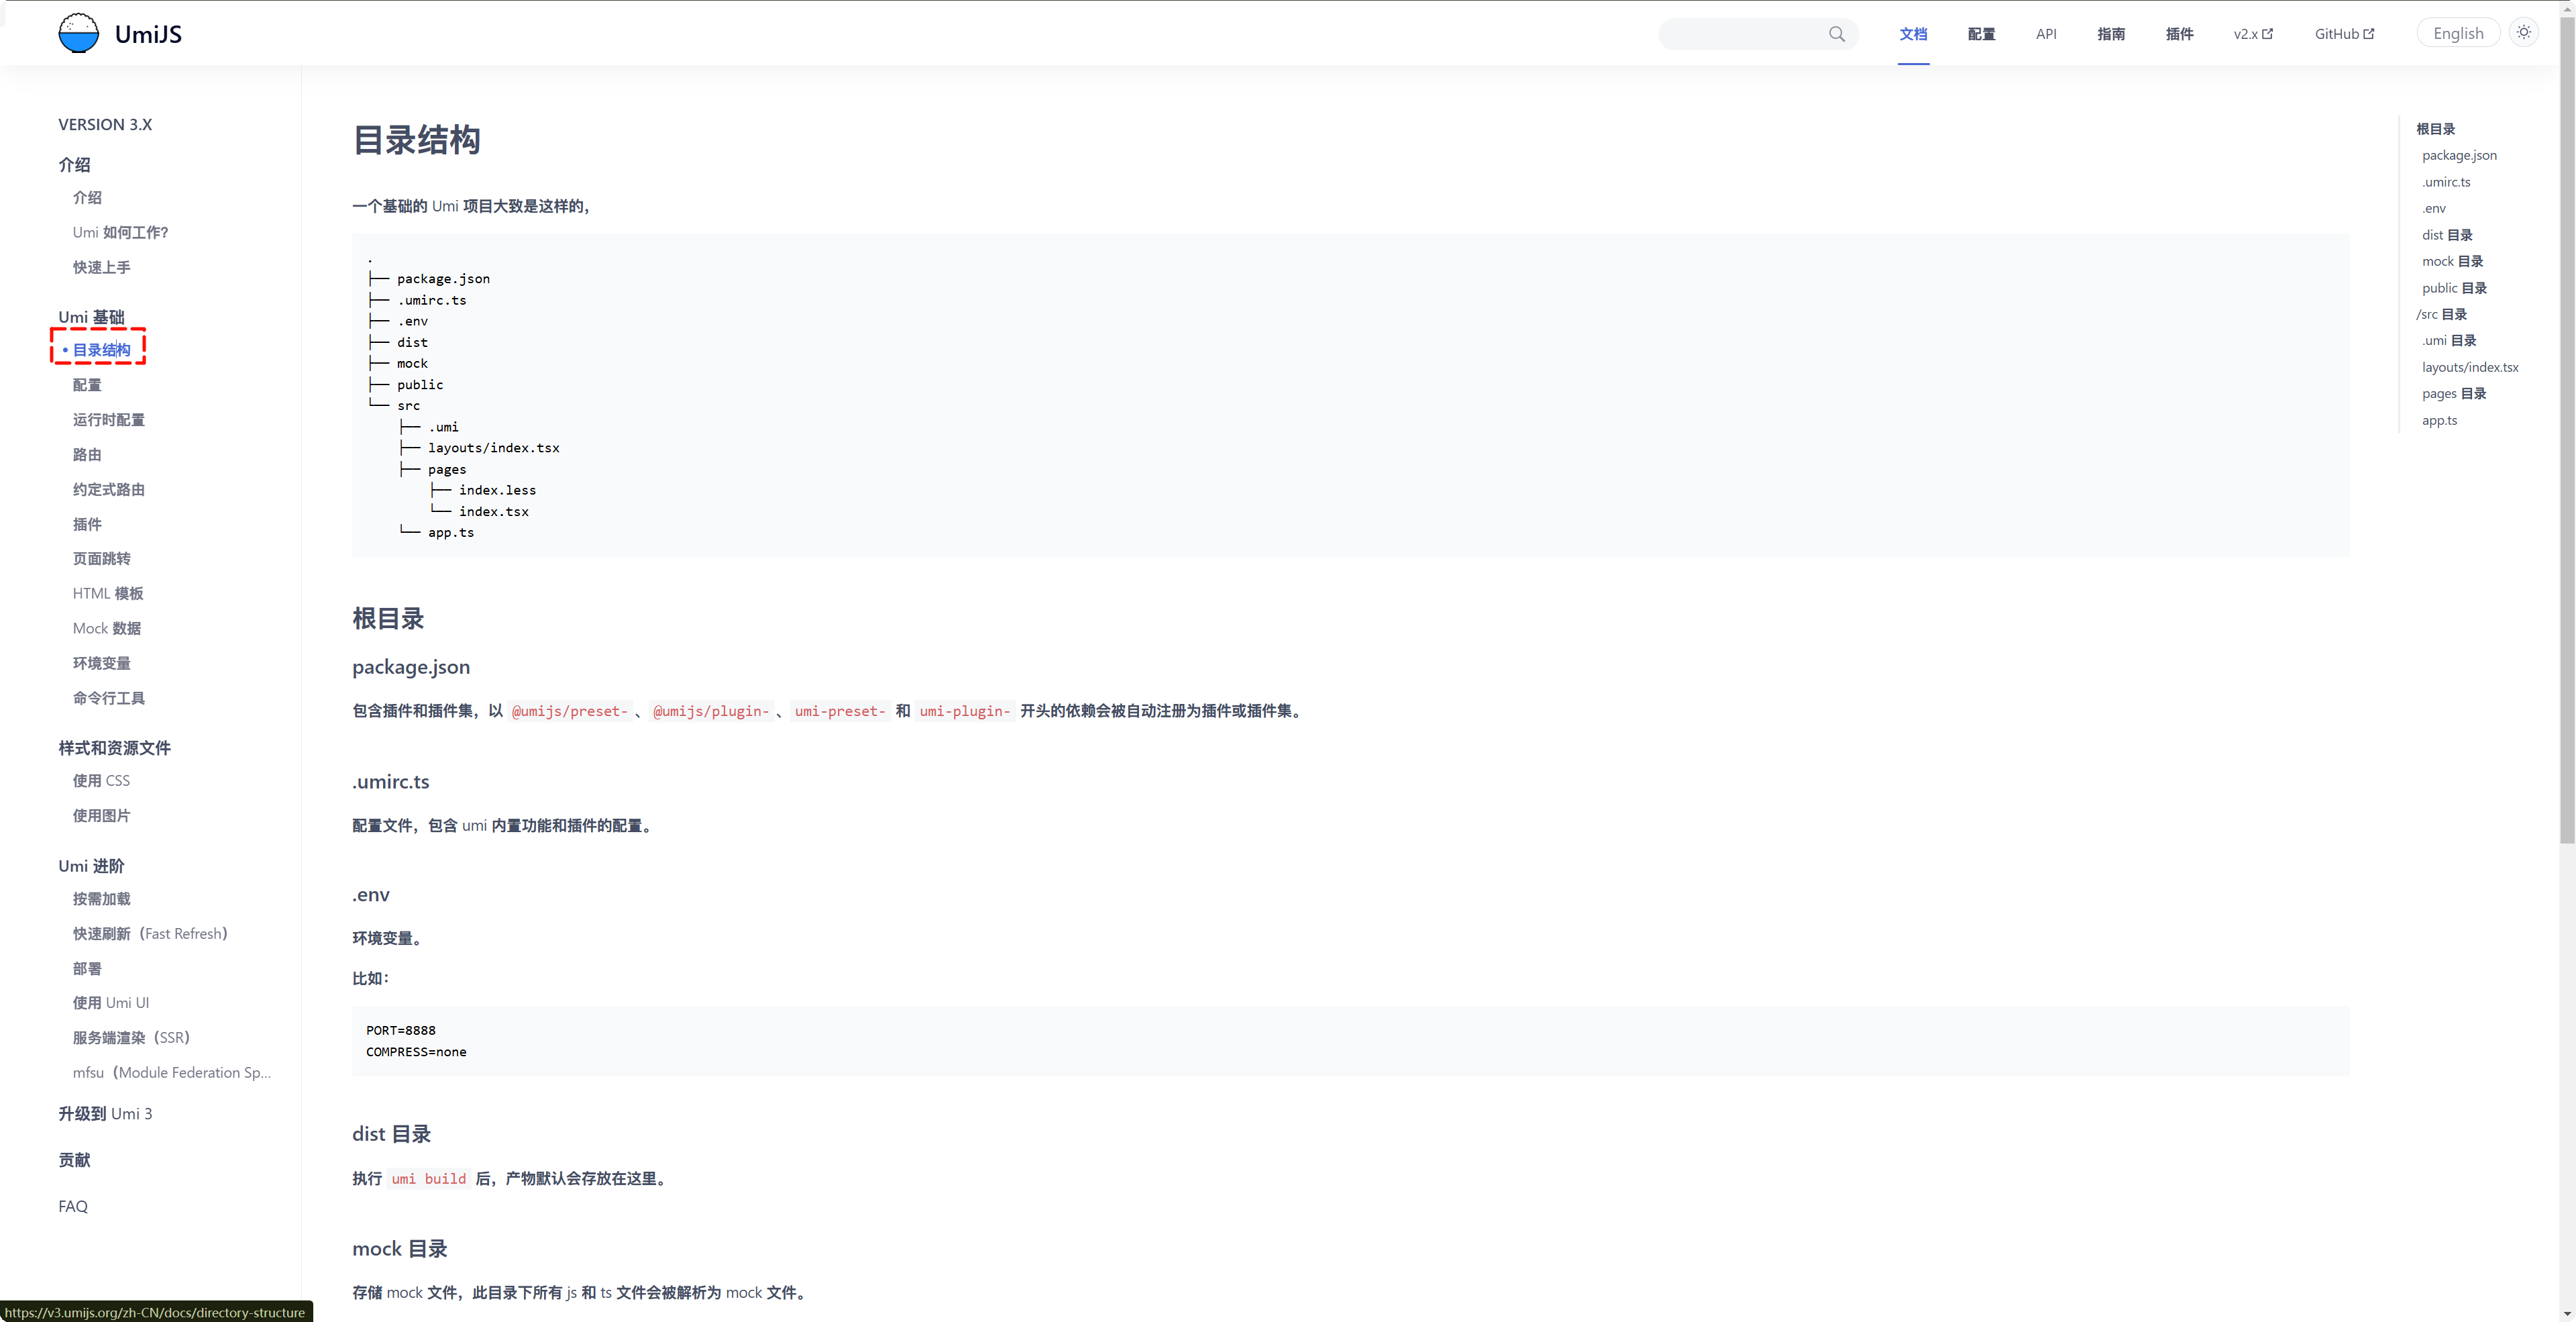Click the UmiJS rice bowl logo
Screen dimensions: 2576x1322
coord(78,33)
